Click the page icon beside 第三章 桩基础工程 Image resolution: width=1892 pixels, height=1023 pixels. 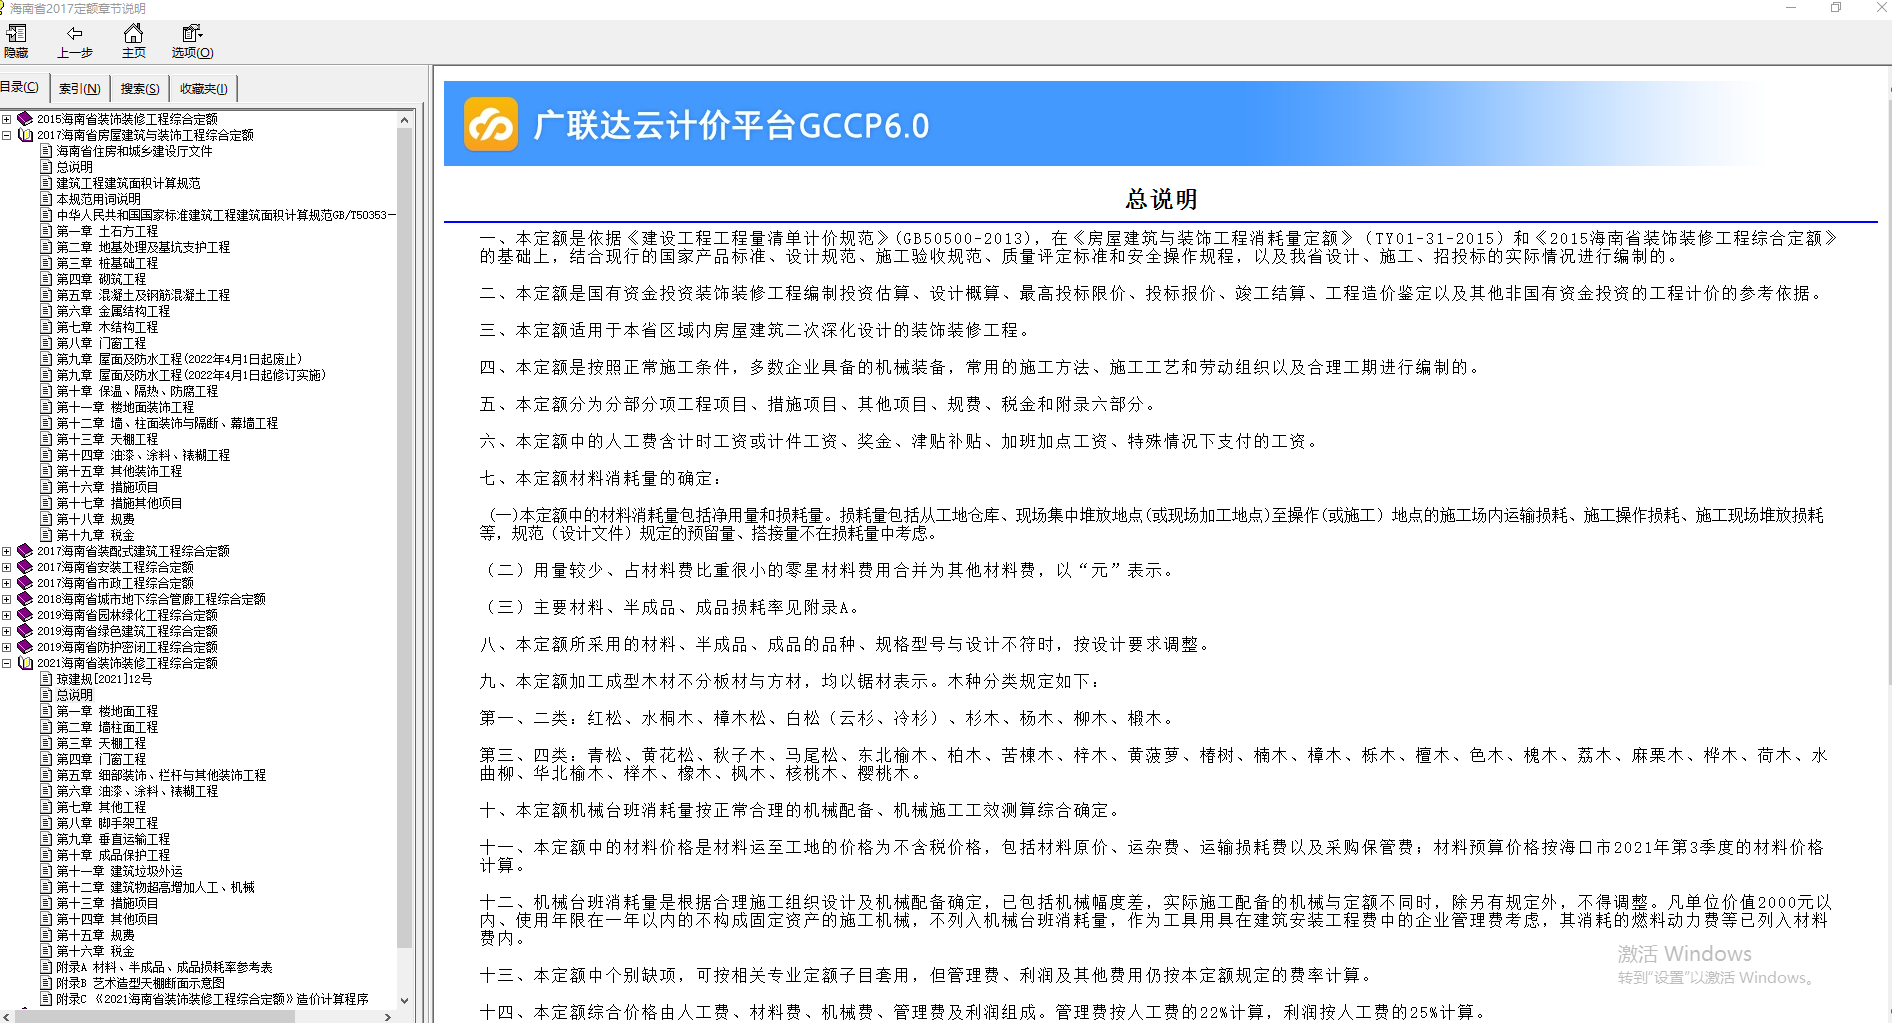(46, 263)
